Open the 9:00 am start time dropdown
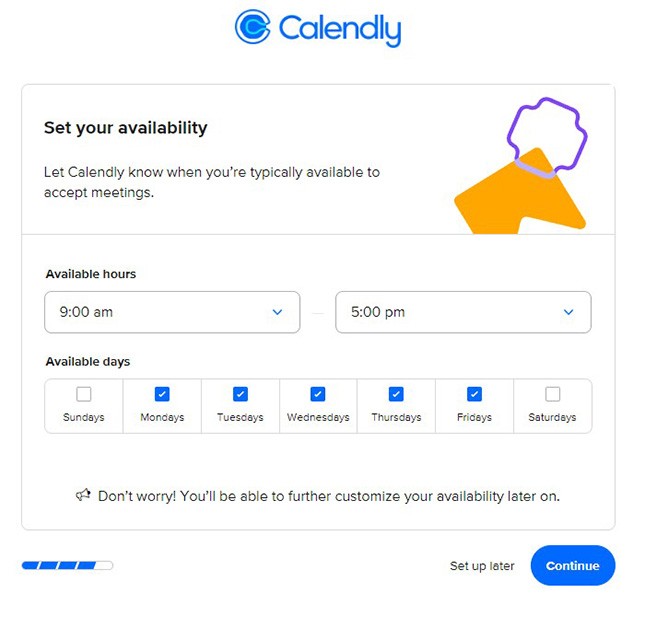 172,312
